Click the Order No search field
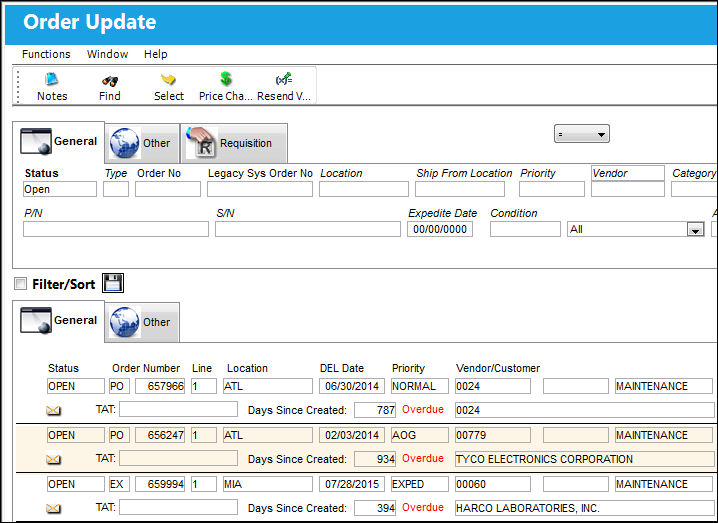The width and height of the screenshot is (718, 523). 168,189
